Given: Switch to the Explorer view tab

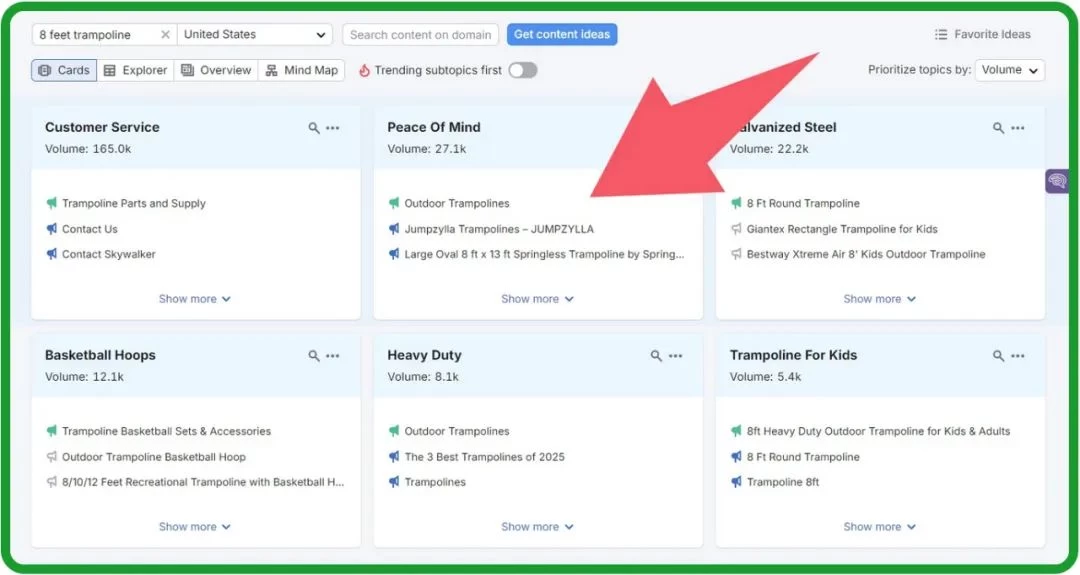Looking at the screenshot, I should click(136, 70).
